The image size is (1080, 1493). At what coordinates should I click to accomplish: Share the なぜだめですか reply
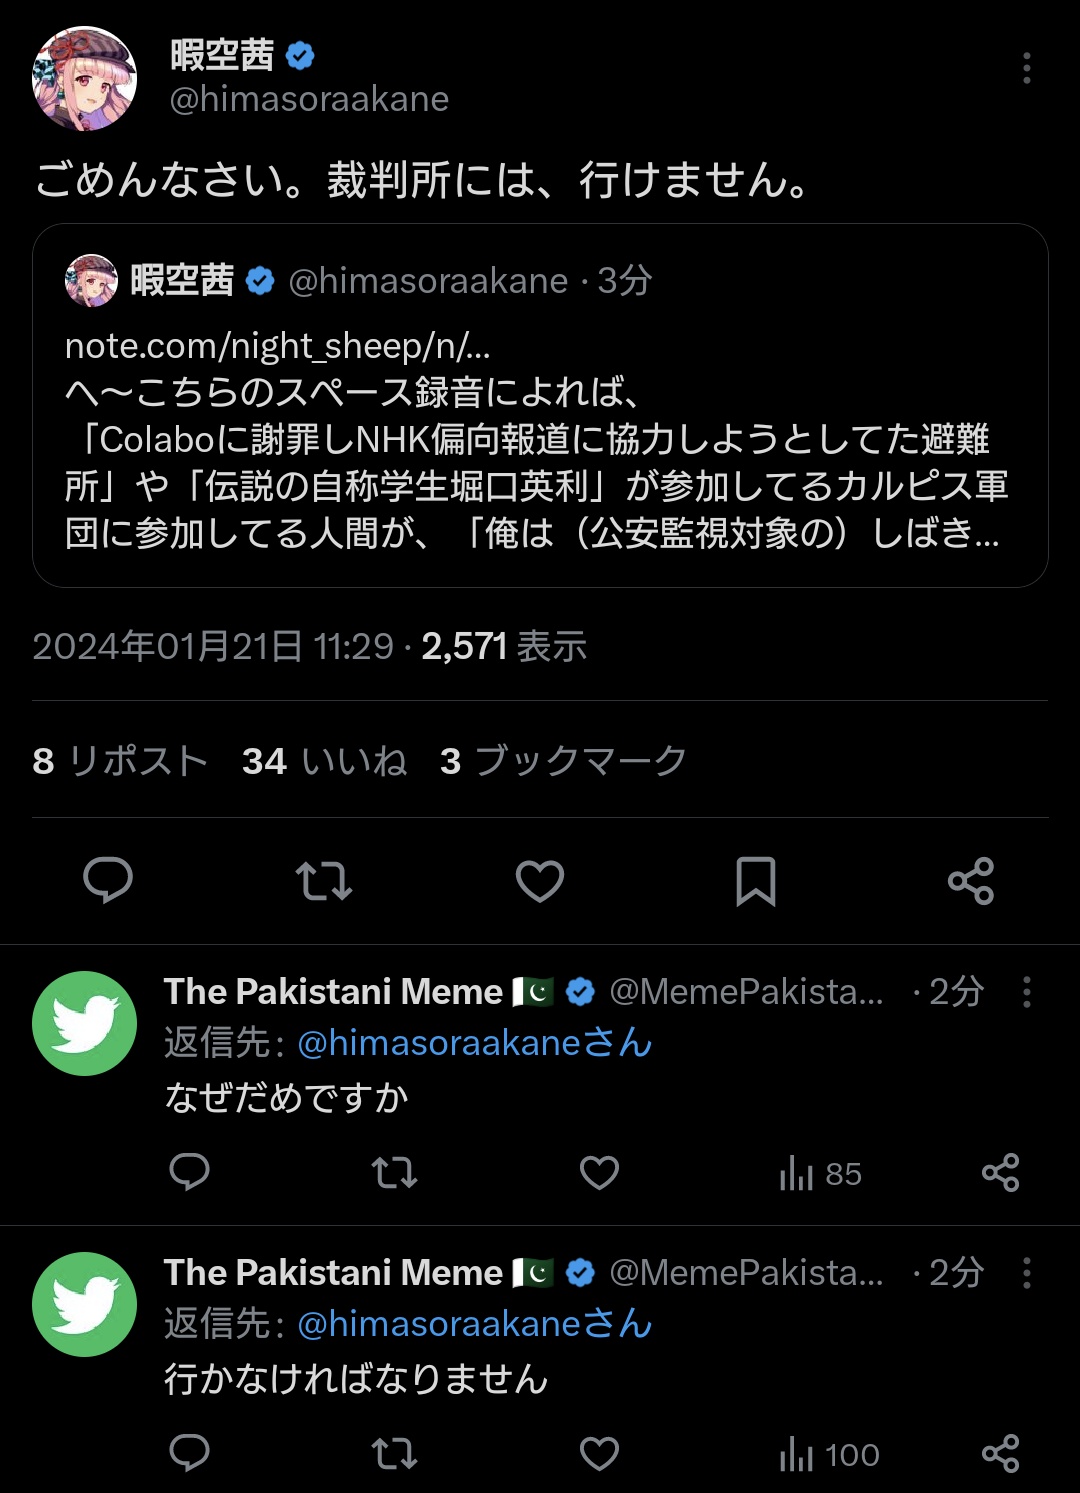tap(1000, 1172)
